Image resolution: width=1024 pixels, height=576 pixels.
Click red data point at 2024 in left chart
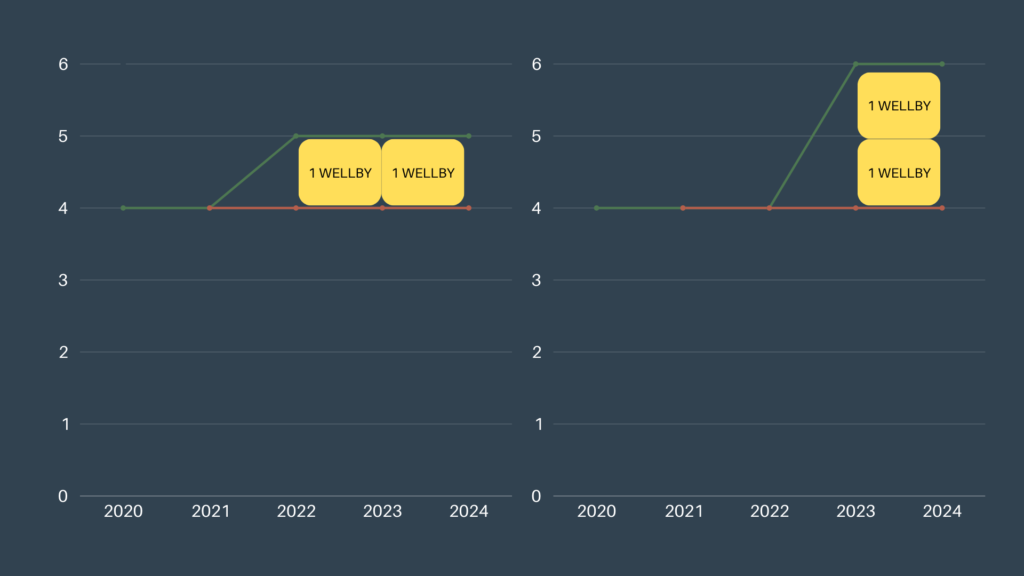469,208
